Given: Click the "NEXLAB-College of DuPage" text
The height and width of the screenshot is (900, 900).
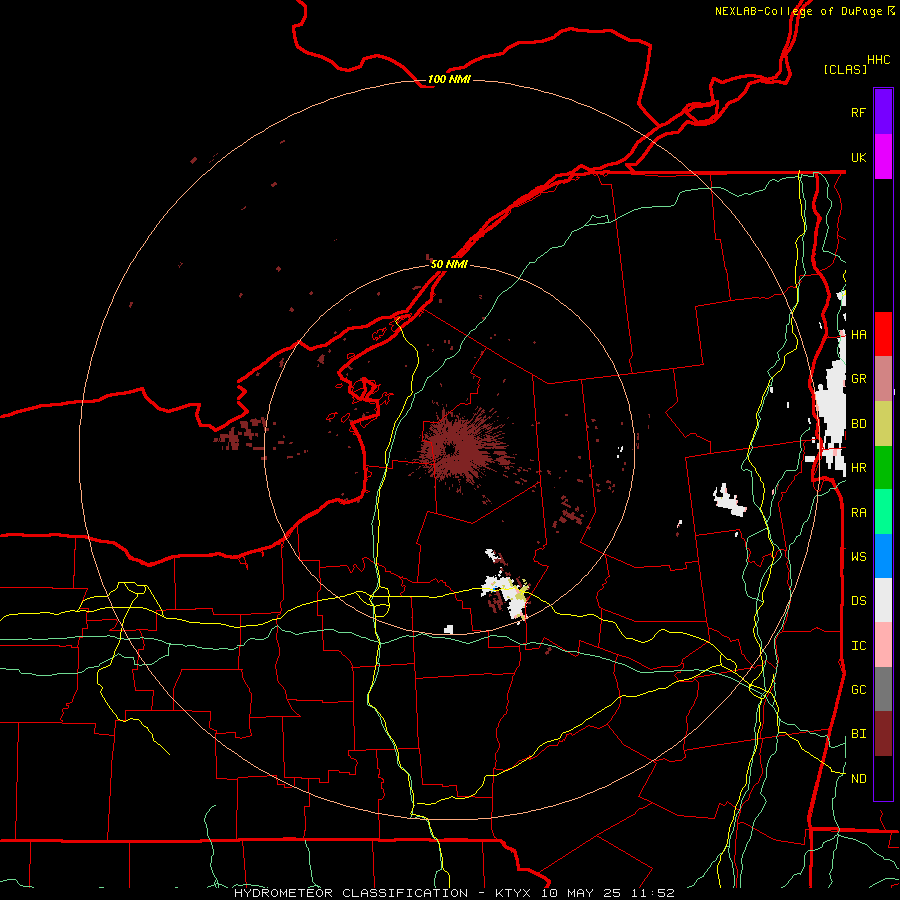Looking at the screenshot, I should point(799,11).
